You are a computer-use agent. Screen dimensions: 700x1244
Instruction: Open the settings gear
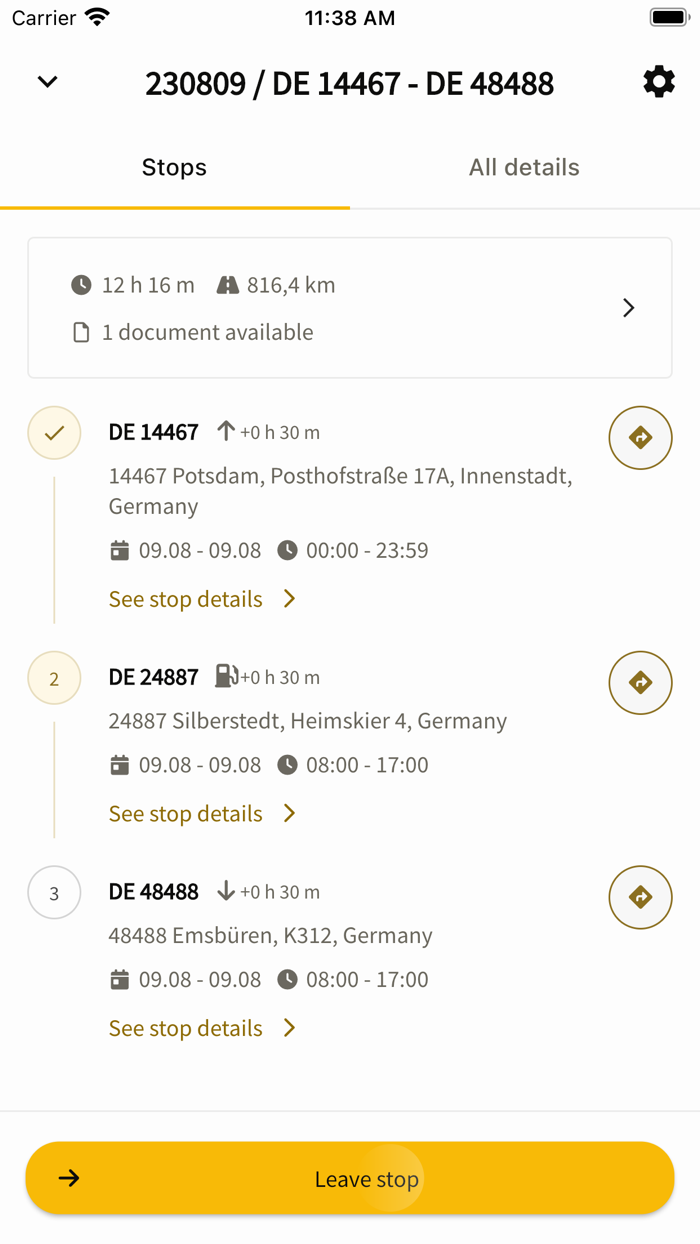tap(658, 82)
